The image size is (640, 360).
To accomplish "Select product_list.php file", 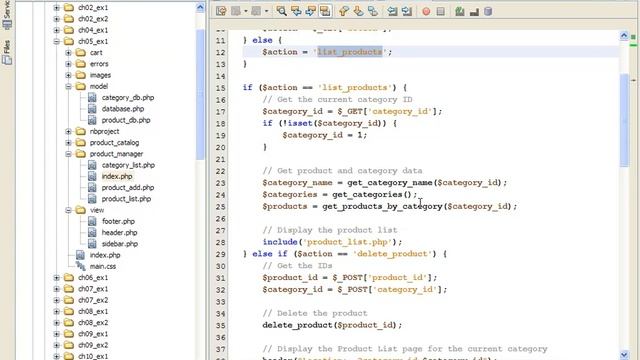I will tap(126, 199).
